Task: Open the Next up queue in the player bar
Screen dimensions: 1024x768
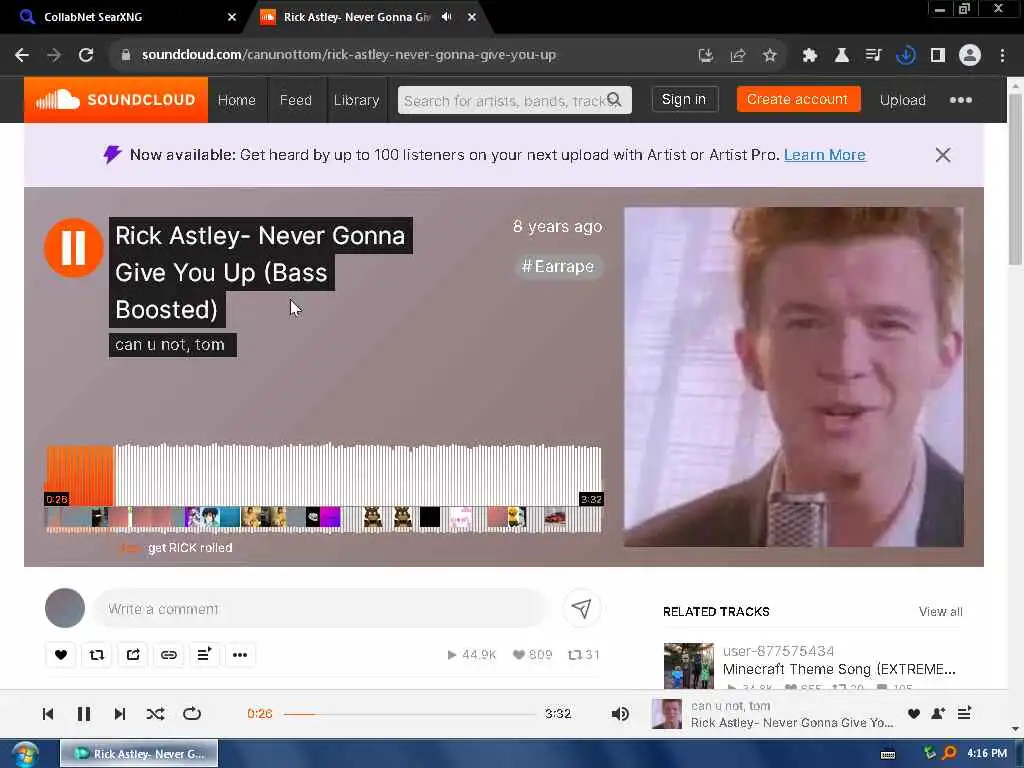Action: click(965, 713)
